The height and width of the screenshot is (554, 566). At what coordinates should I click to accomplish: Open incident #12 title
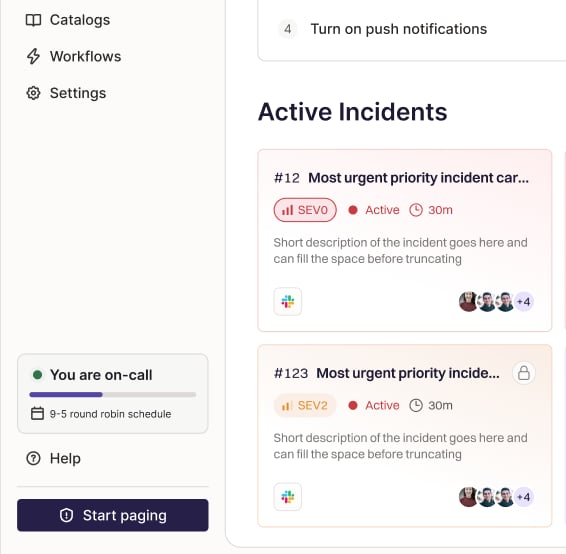(418, 178)
